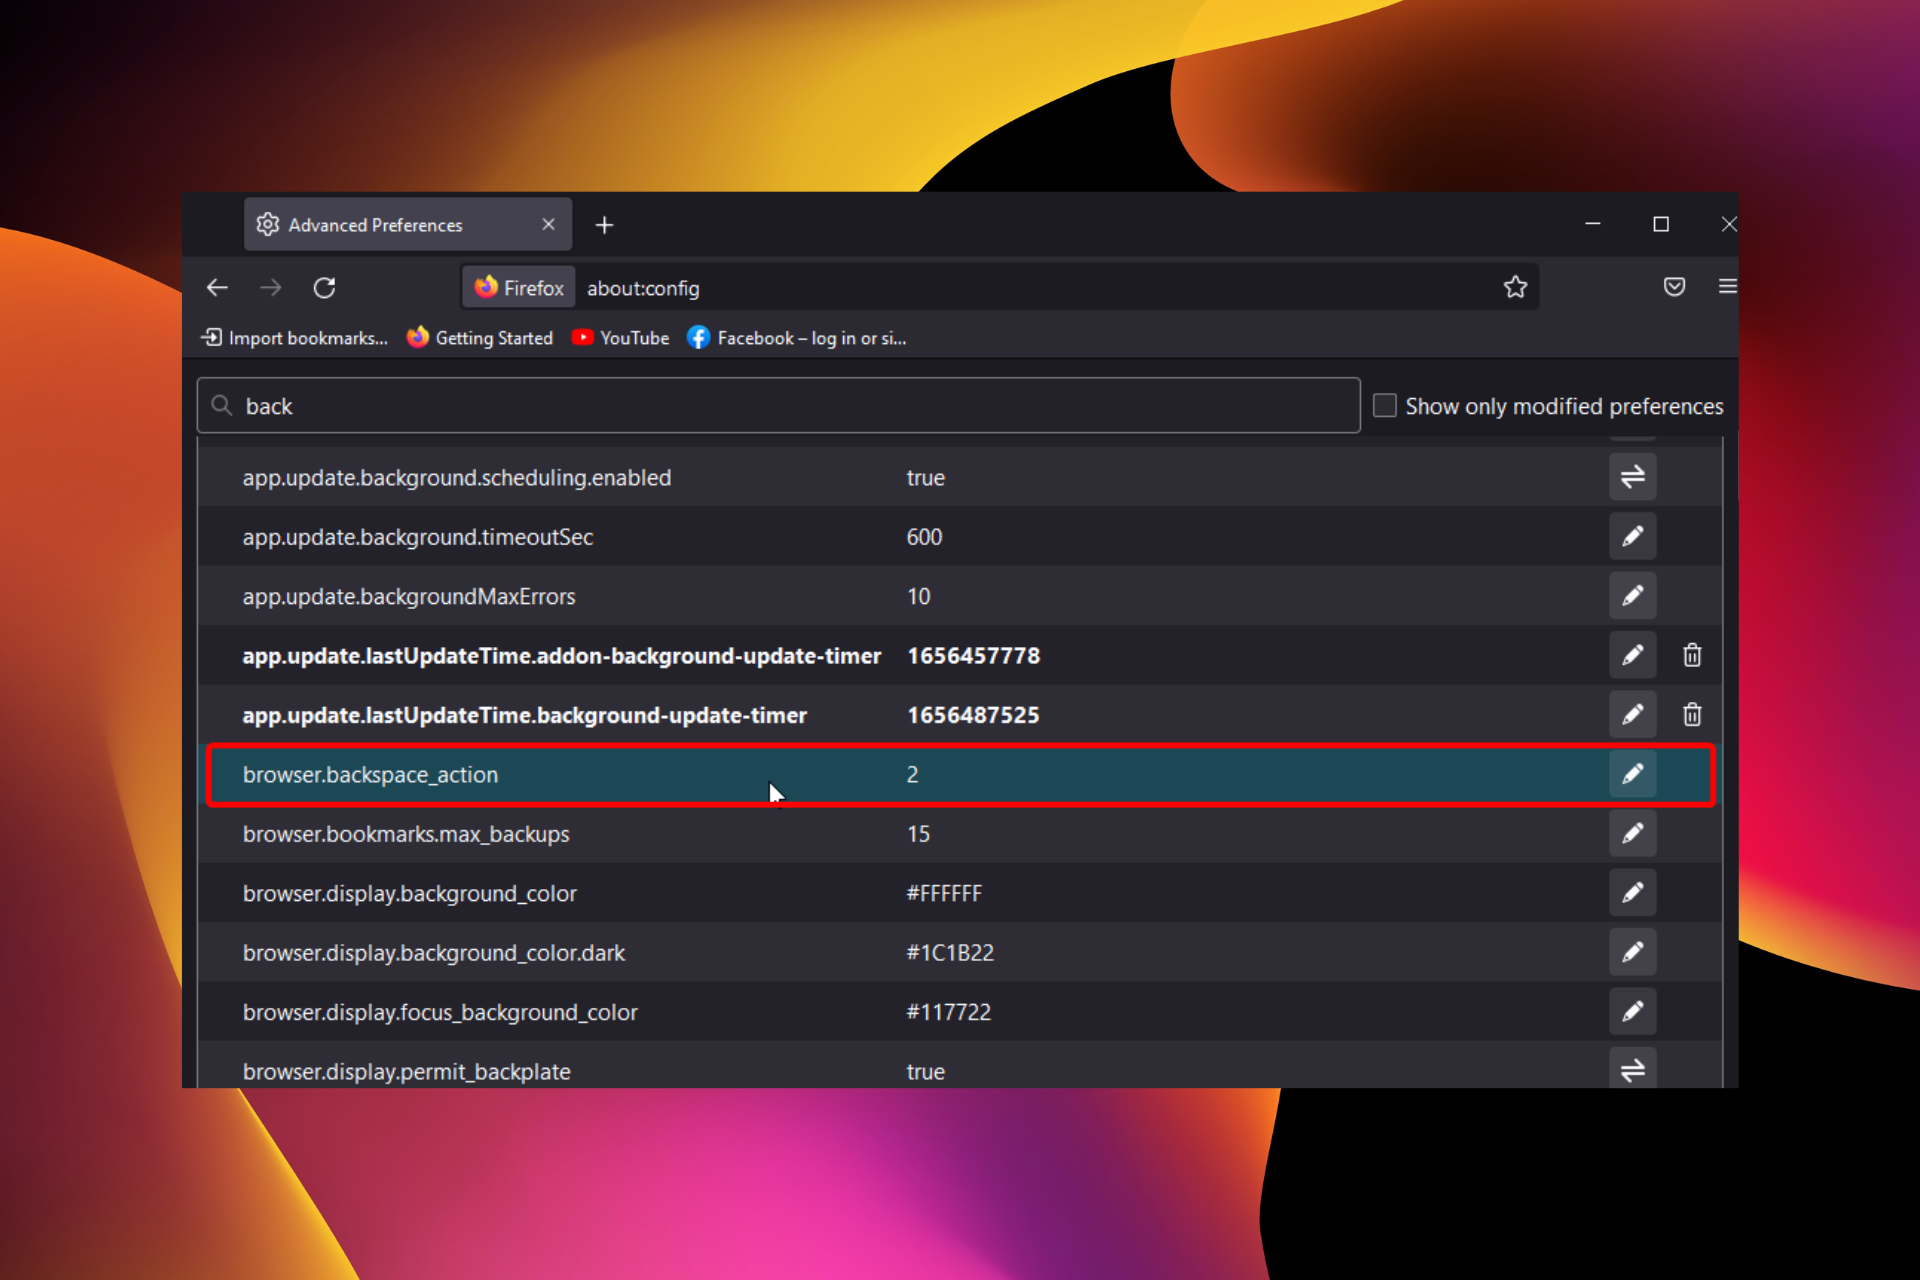1920x1280 pixels.
Task: Bookmark this page with star icon
Action: coord(1515,288)
